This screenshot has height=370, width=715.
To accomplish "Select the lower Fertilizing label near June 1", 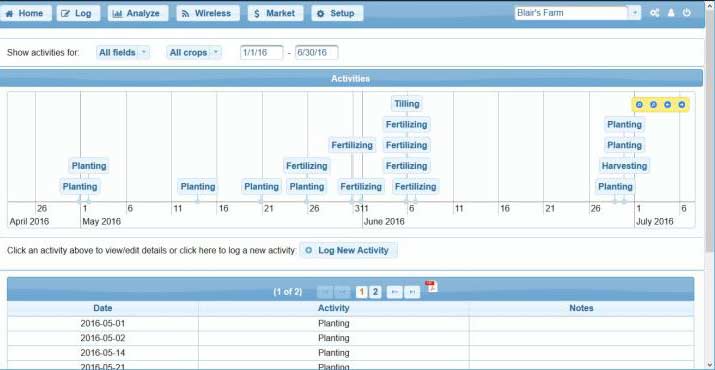I will click(x=361, y=186).
